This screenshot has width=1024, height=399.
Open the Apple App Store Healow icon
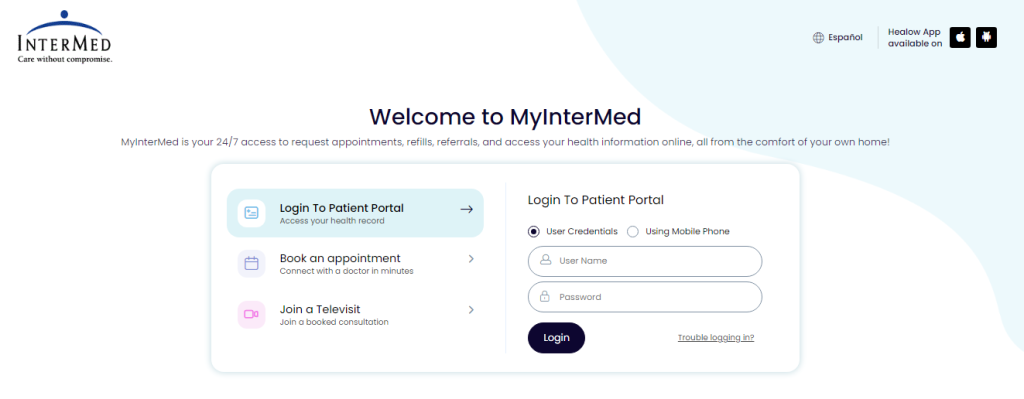pyautogui.click(x=960, y=38)
